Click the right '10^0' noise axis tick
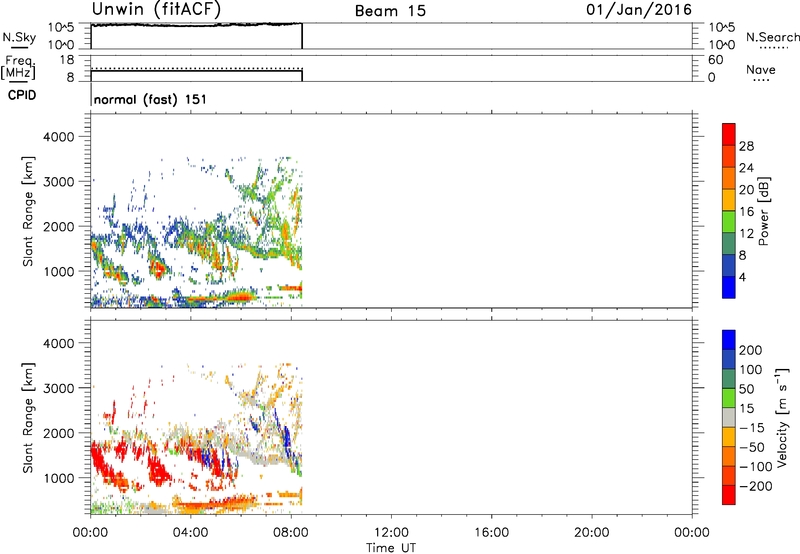Image resolution: width=800 pixels, height=554 pixels. (721, 45)
